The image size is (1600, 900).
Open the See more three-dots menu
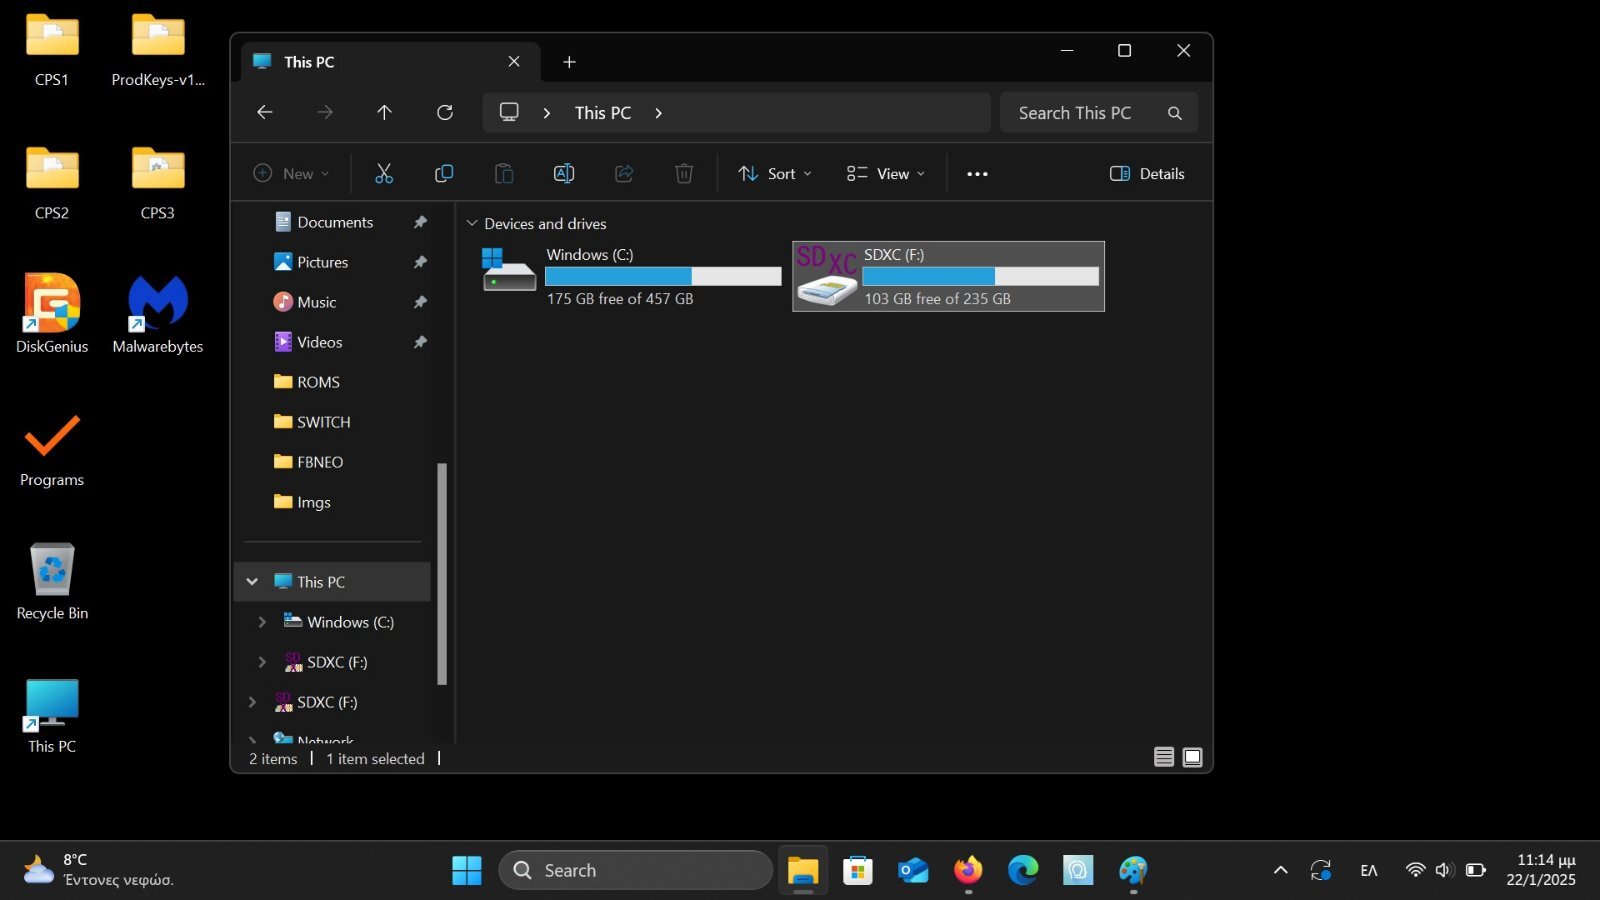[977, 174]
